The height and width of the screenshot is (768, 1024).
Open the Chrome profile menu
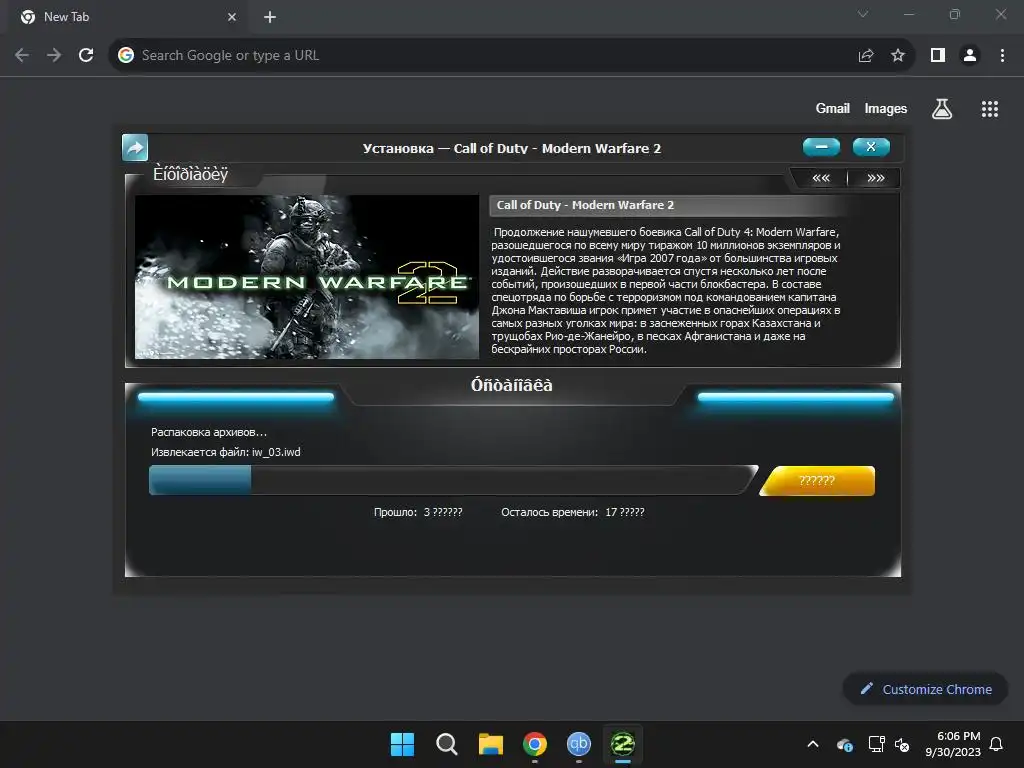click(x=970, y=56)
